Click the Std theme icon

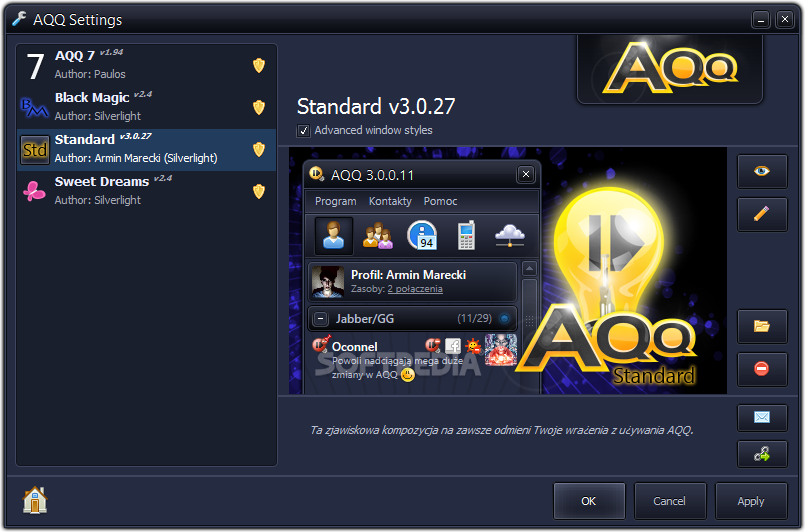pyautogui.click(x=35, y=150)
